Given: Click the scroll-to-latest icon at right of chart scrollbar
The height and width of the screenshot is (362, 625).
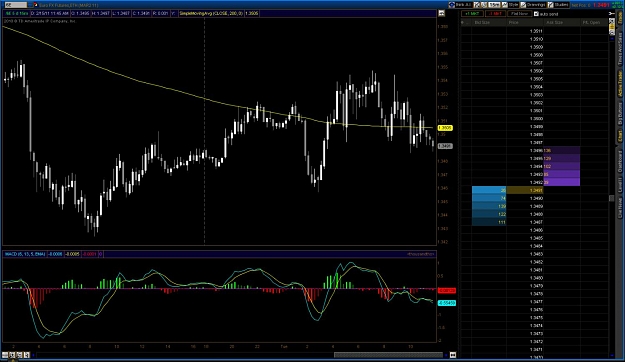Looking at the screenshot, I should tap(453, 355).
